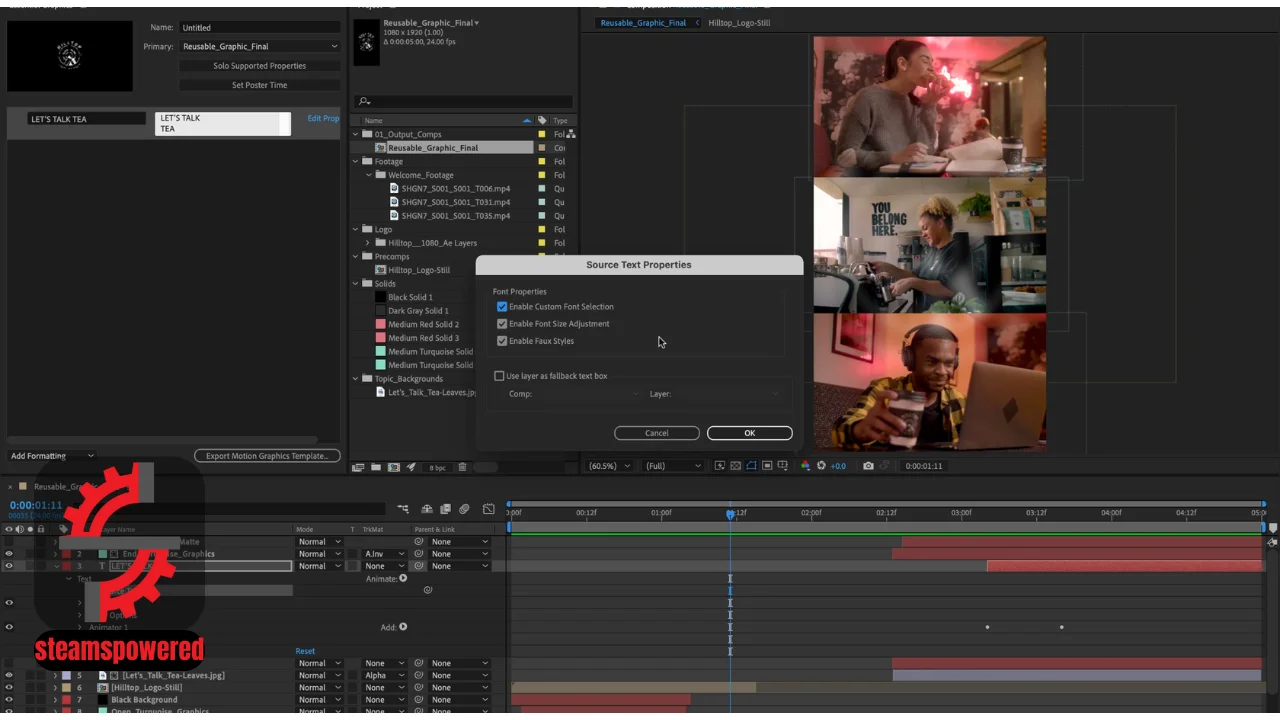The height and width of the screenshot is (720, 1280).
Task: Click the pick whip for layer 5
Action: (x=419, y=675)
